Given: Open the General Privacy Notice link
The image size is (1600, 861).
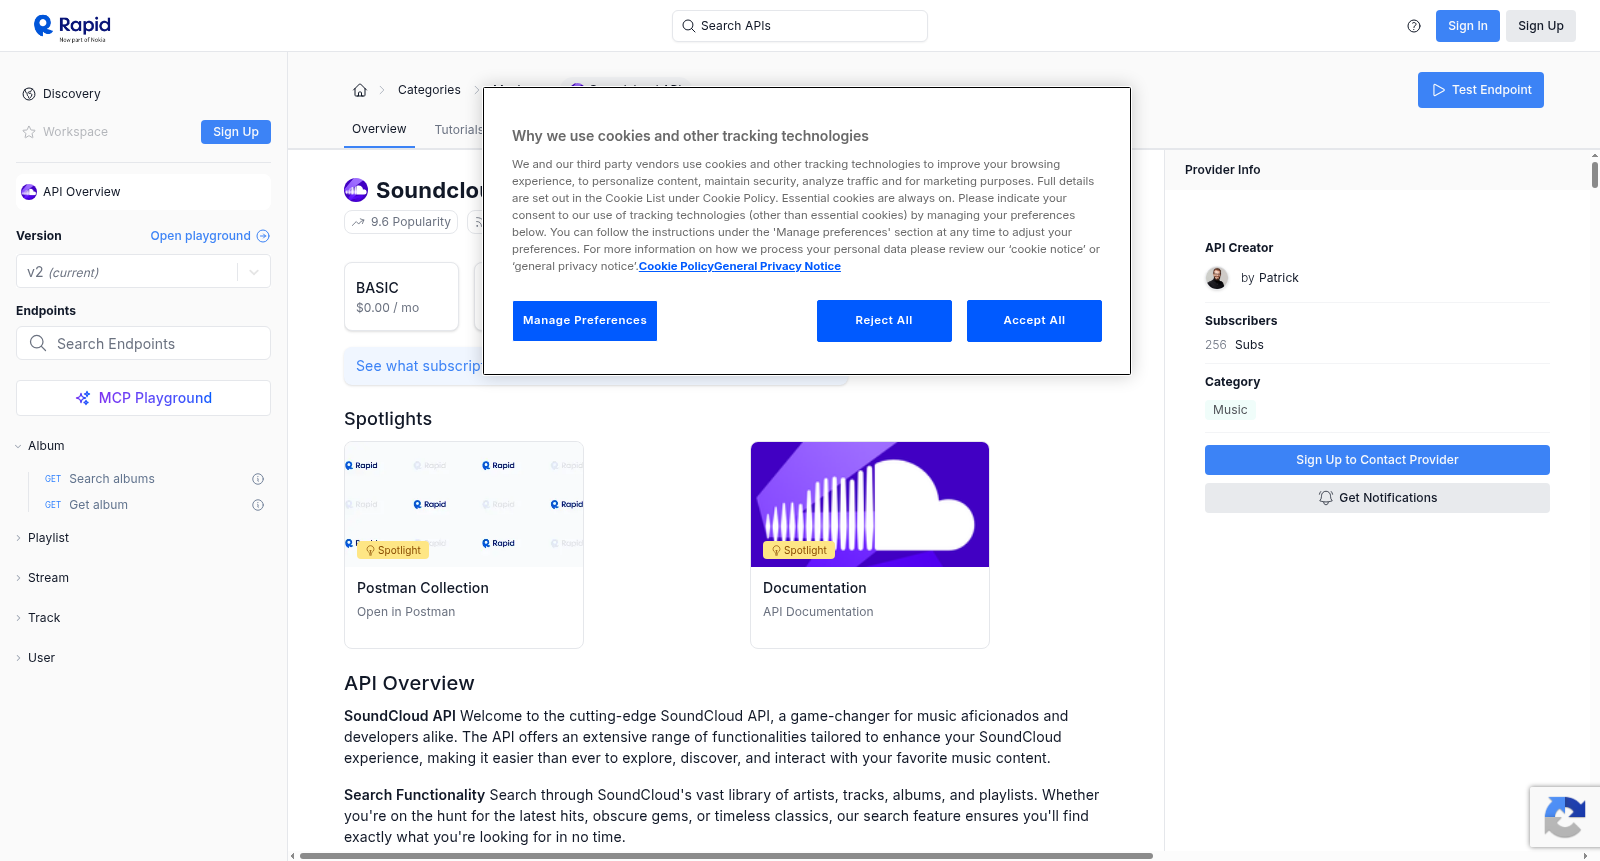Looking at the screenshot, I should [777, 267].
